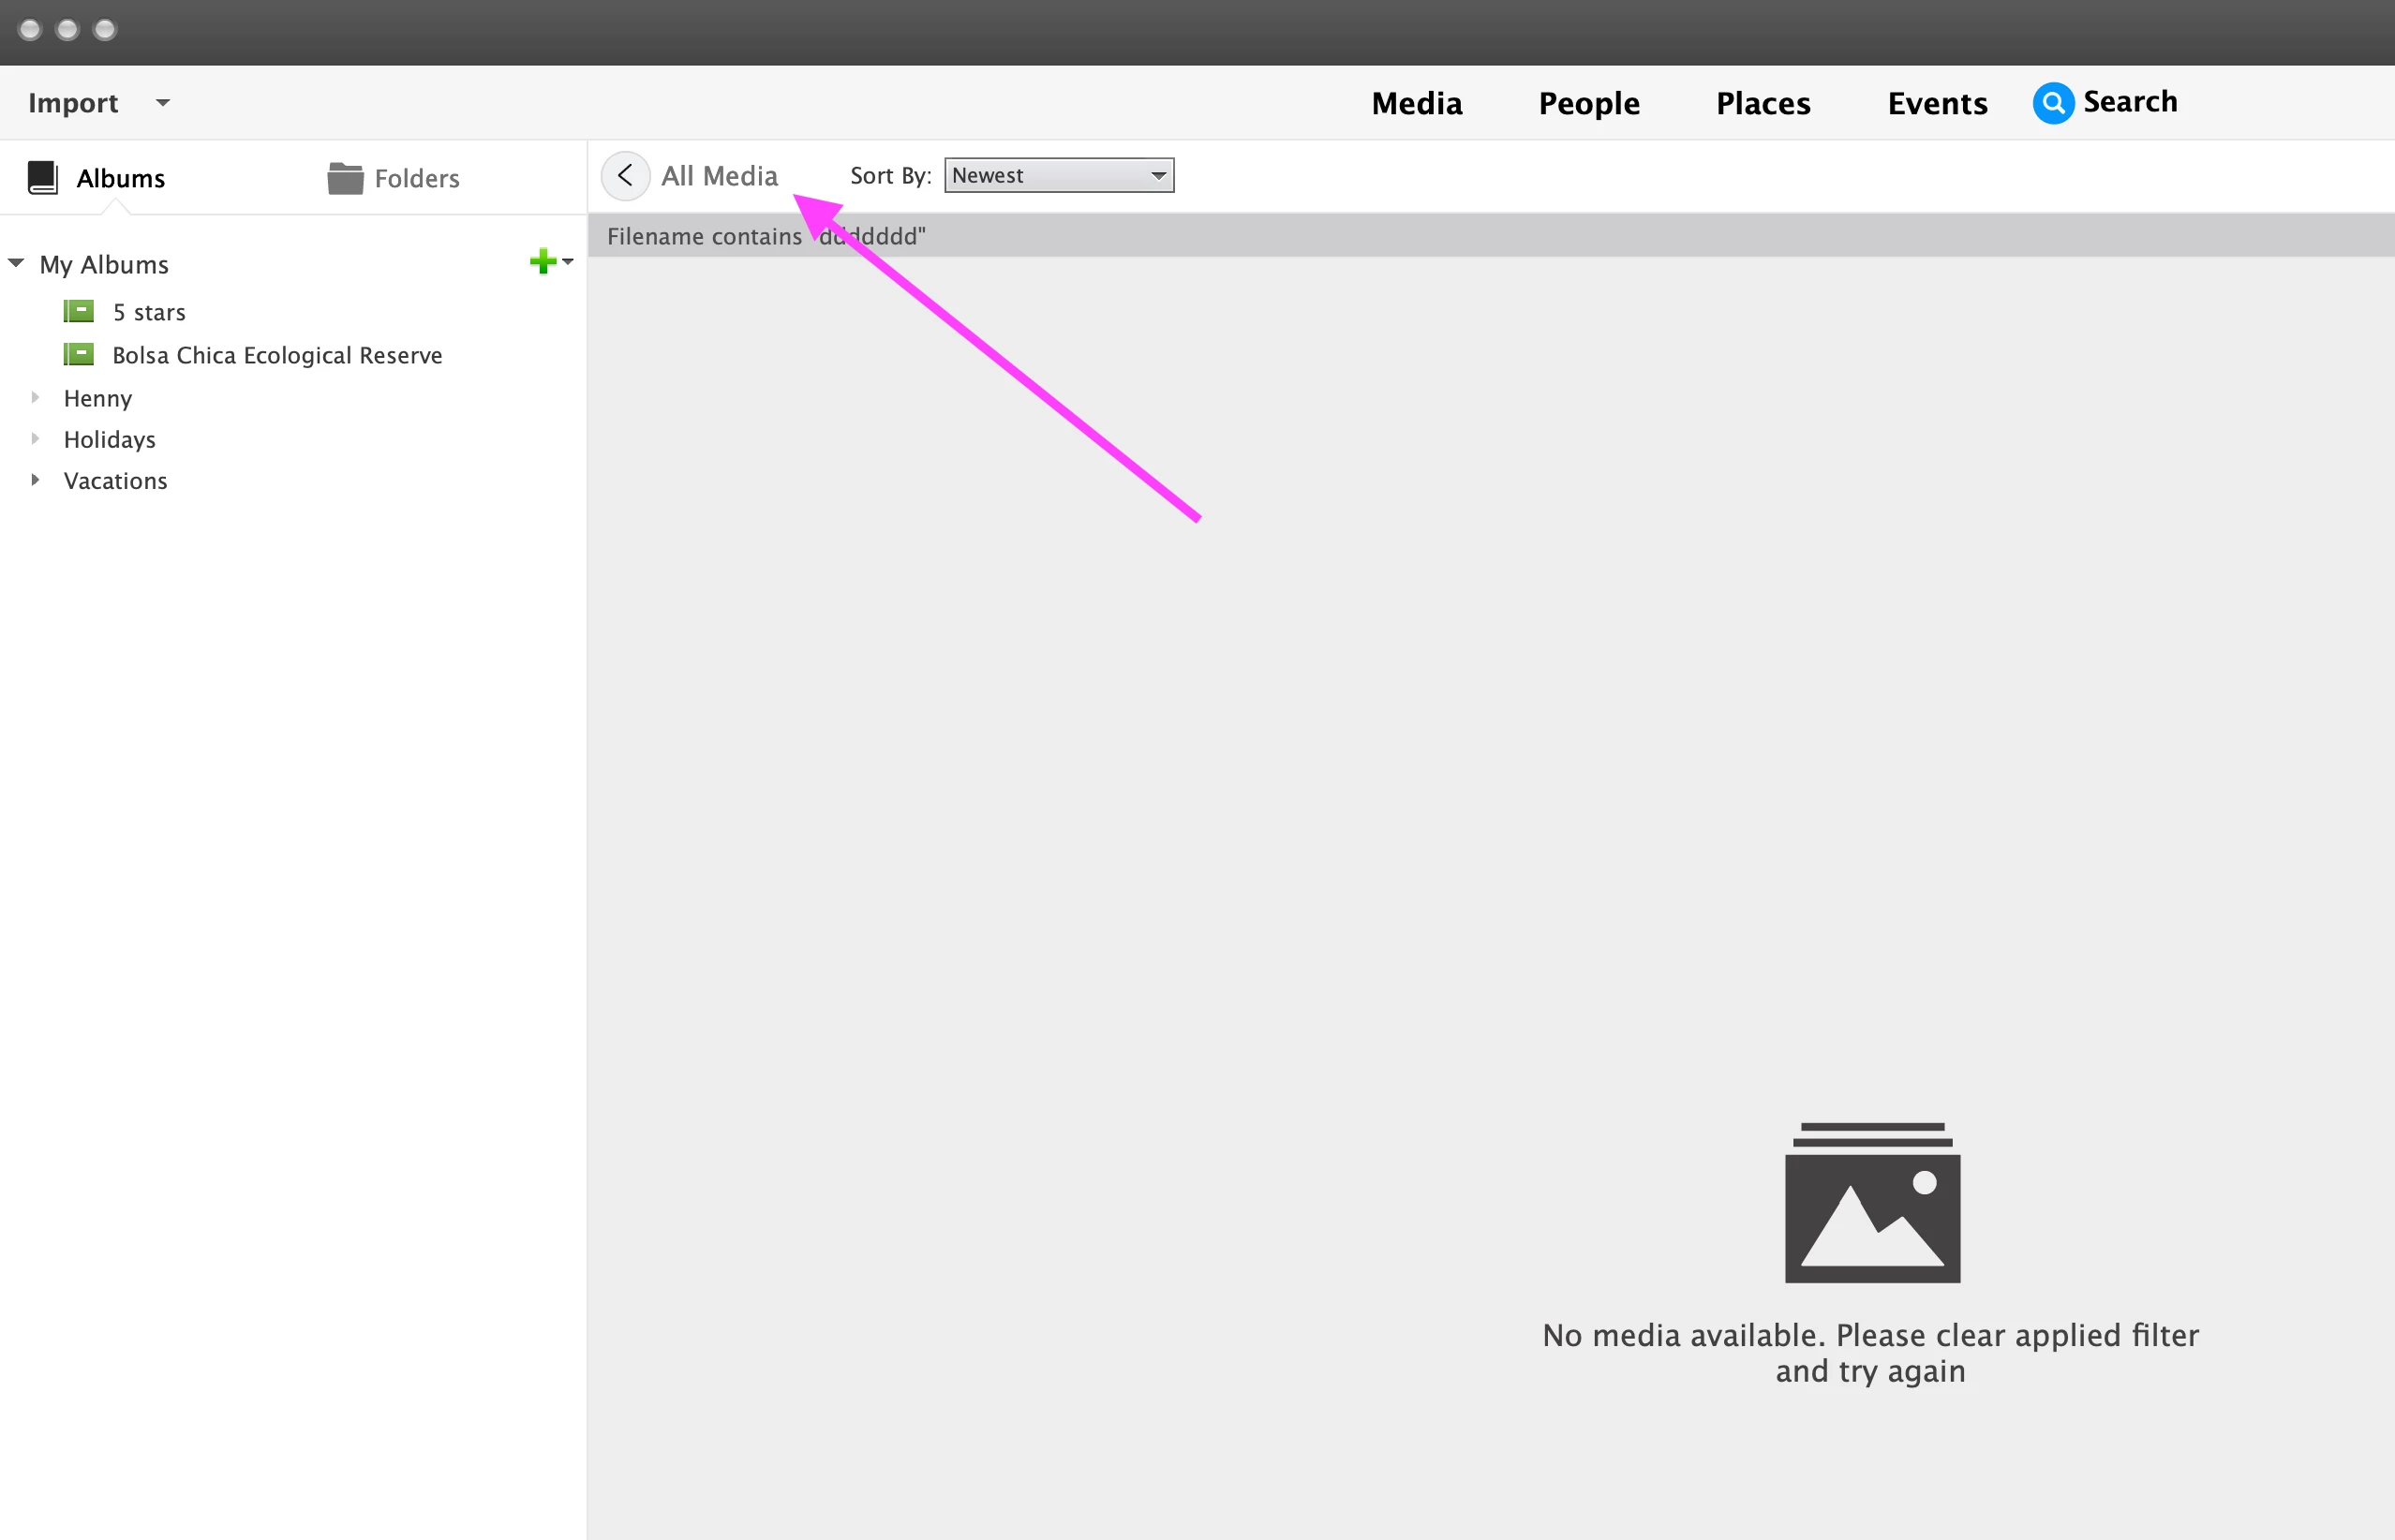The image size is (2395, 1540).
Task: Click the 5 stars album icon
Action: [79, 312]
